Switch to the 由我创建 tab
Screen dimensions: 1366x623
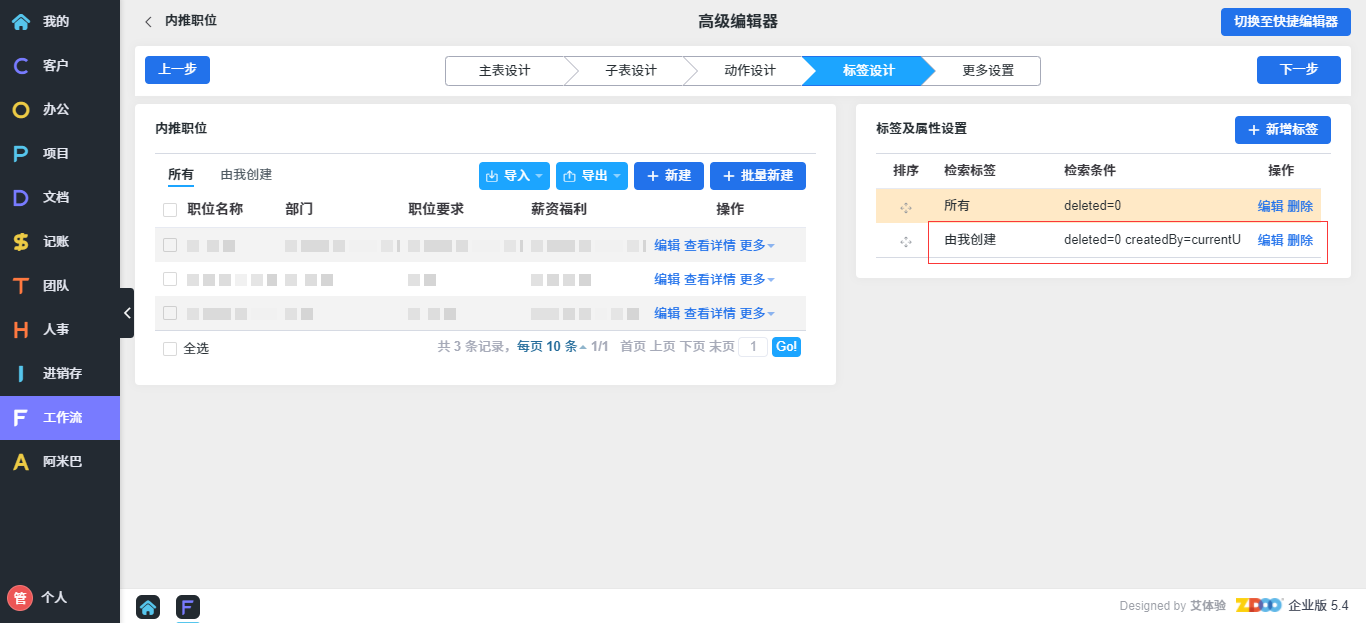(246, 175)
